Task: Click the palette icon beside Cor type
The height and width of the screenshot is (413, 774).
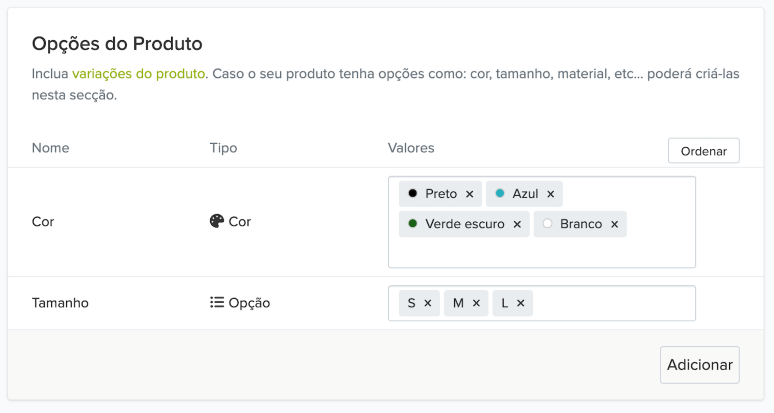Action: coord(217,222)
